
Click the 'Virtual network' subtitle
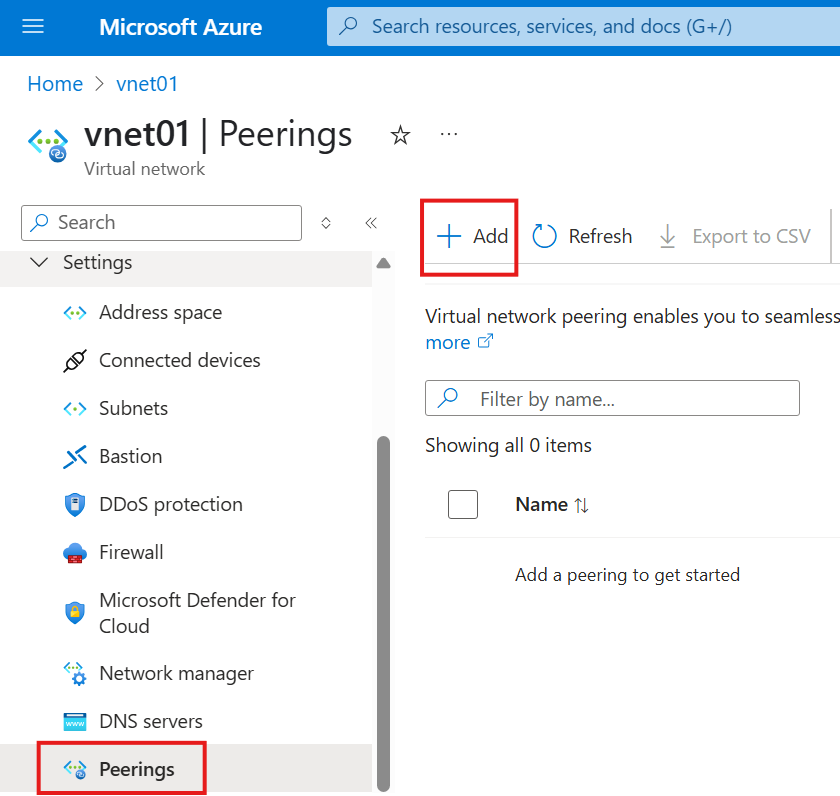[145, 169]
